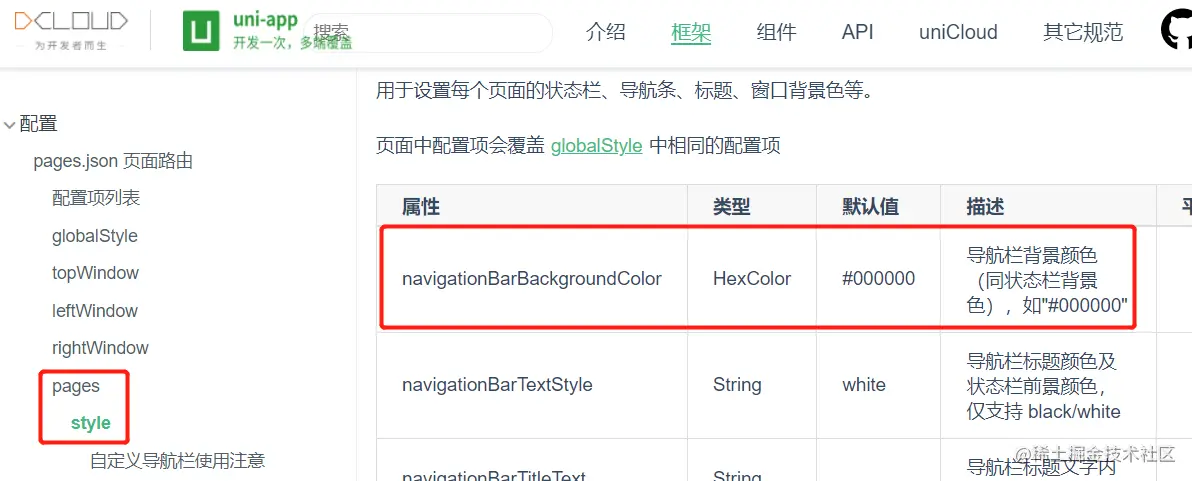Open the 介绍 nav tab
Screen dimensions: 1192x481
pos(606,32)
